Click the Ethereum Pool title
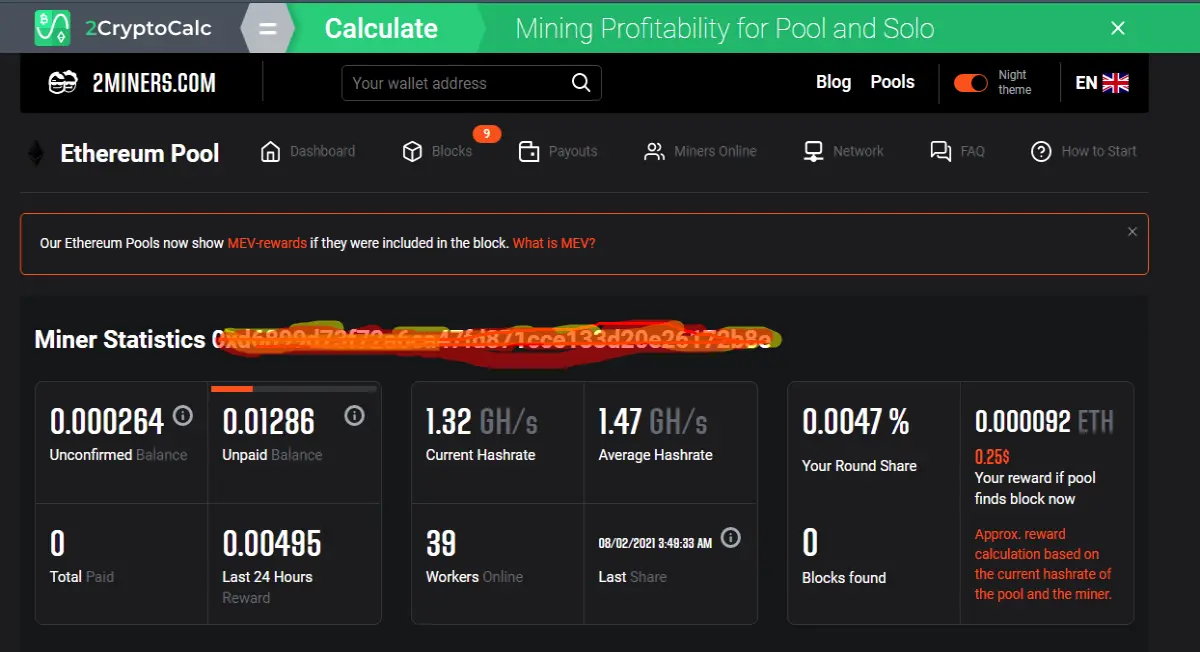The image size is (1200, 652). pos(140,153)
